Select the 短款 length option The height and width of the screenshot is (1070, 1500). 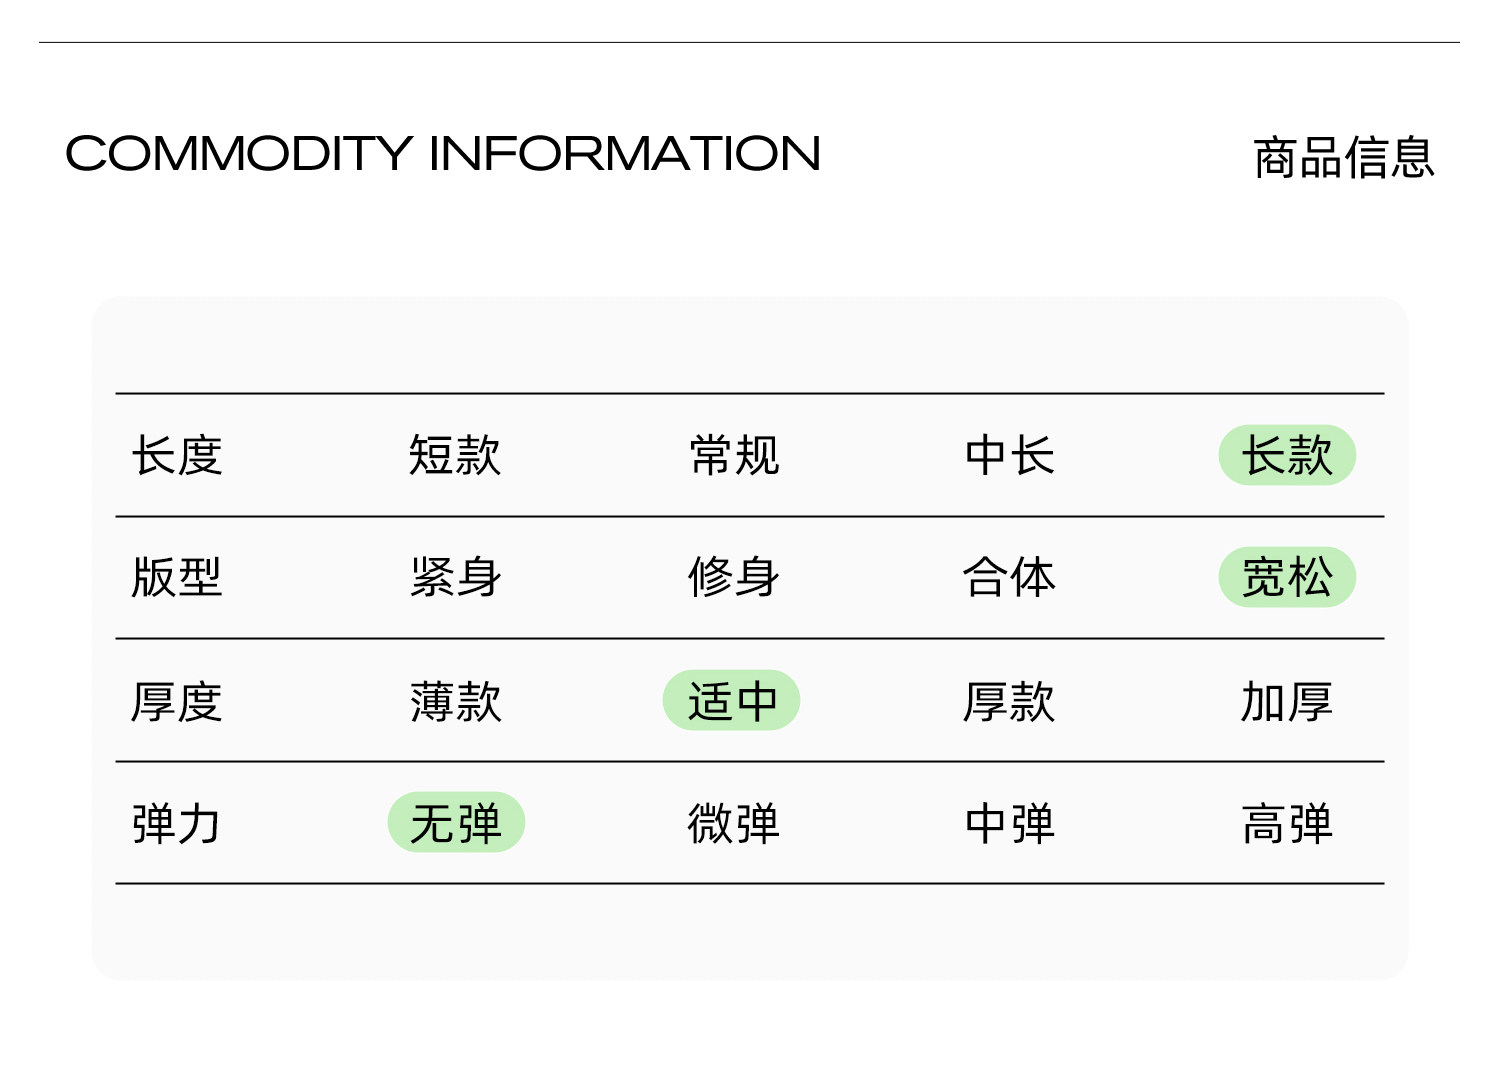click(x=455, y=456)
